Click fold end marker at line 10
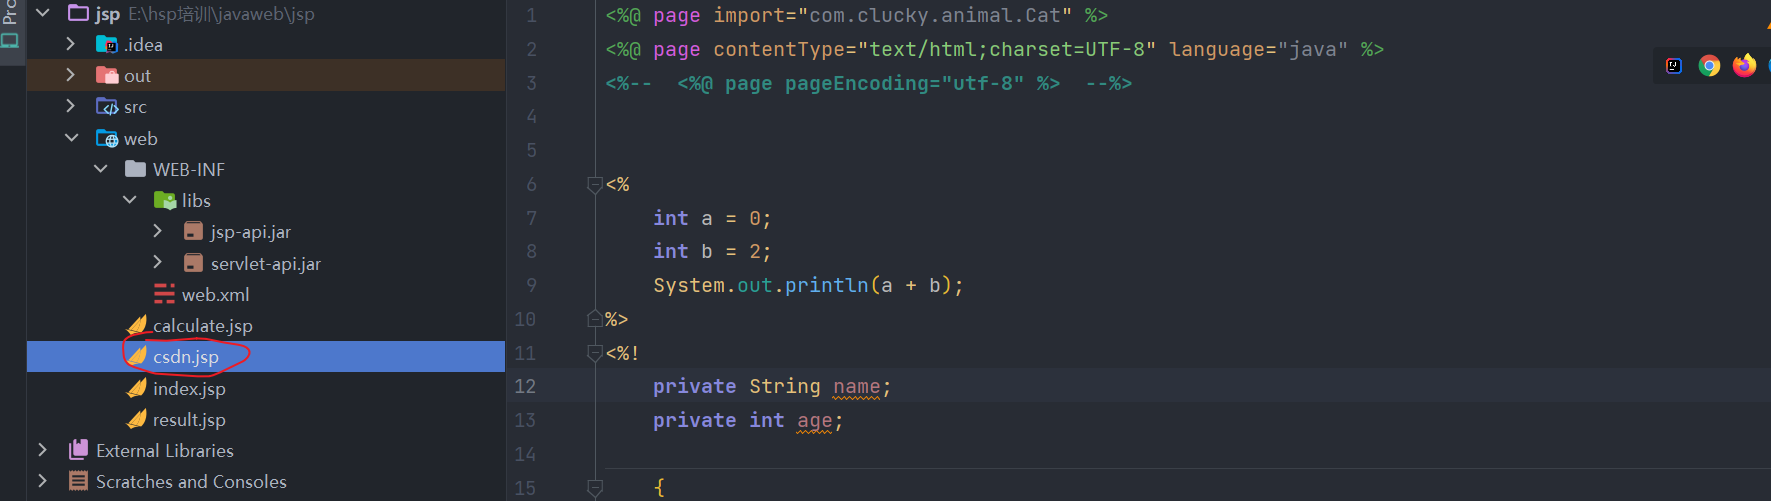Screen dimensions: 1771x501 pyautogui.click(x=594, y=319)
